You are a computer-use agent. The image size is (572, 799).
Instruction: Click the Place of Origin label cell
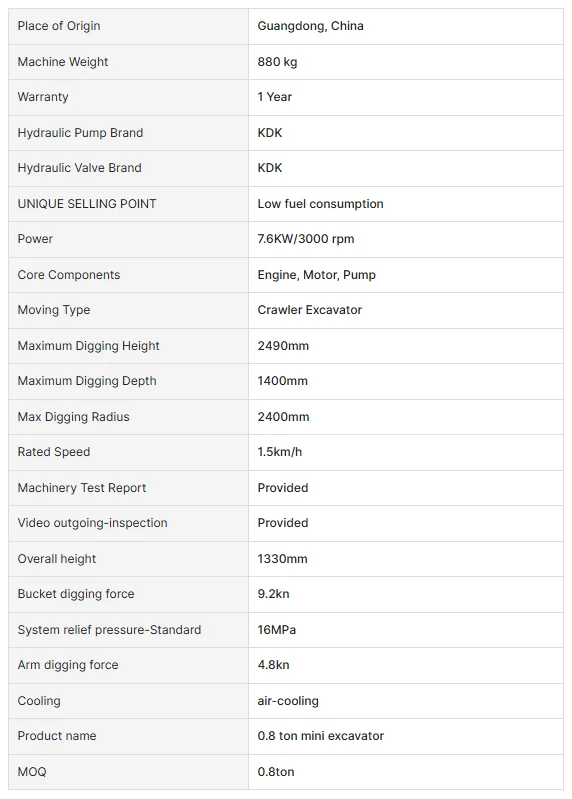(x=128, y=26)
